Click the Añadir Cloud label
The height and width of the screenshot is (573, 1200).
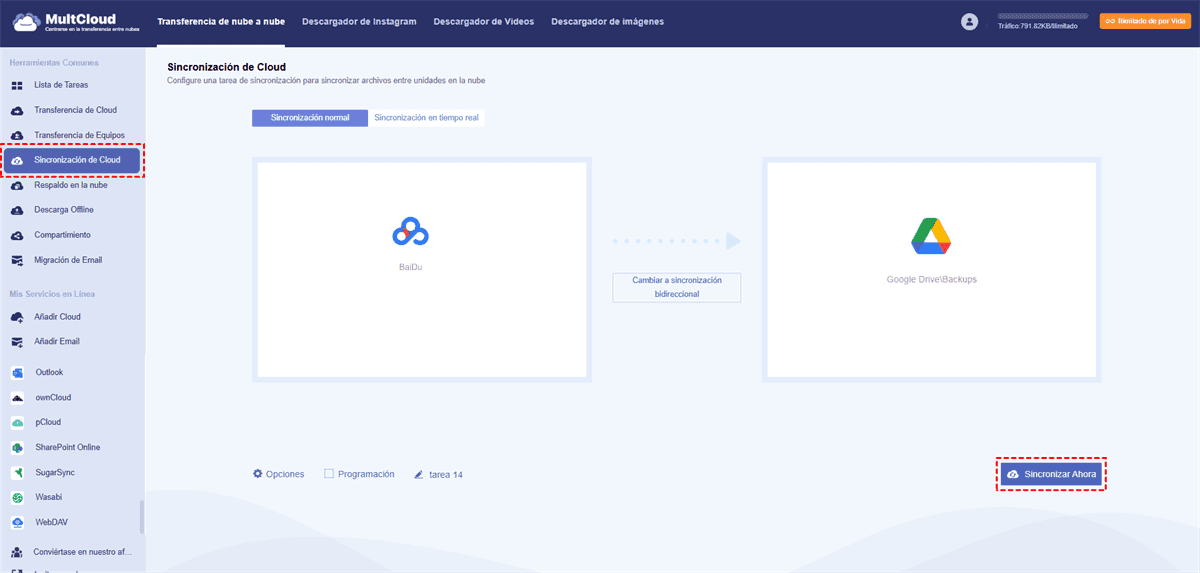pyautogui.click(x=57, y=317)
